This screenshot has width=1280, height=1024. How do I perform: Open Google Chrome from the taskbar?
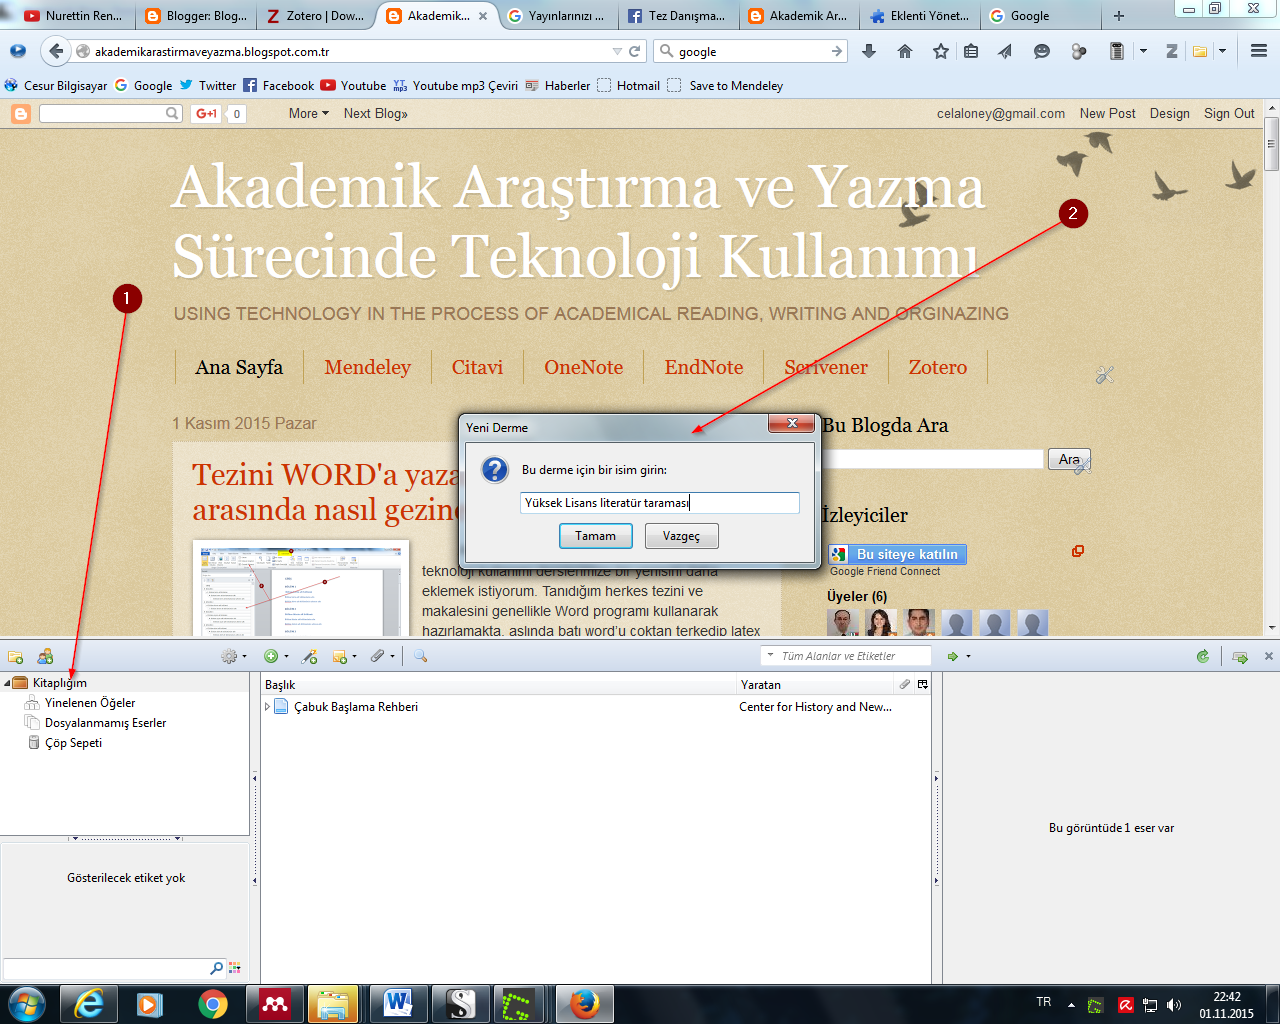[212, 1004]
